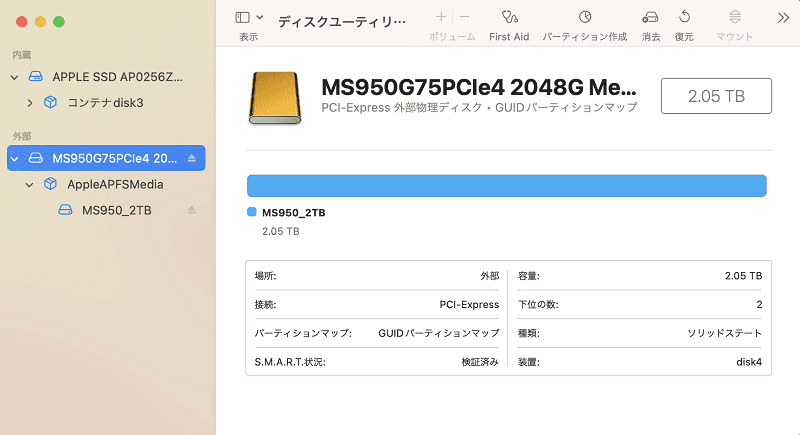The width and height of the screenshot is (800, 435).
Task: Expand コンテナdisk3 container
Action: point(30,103)
